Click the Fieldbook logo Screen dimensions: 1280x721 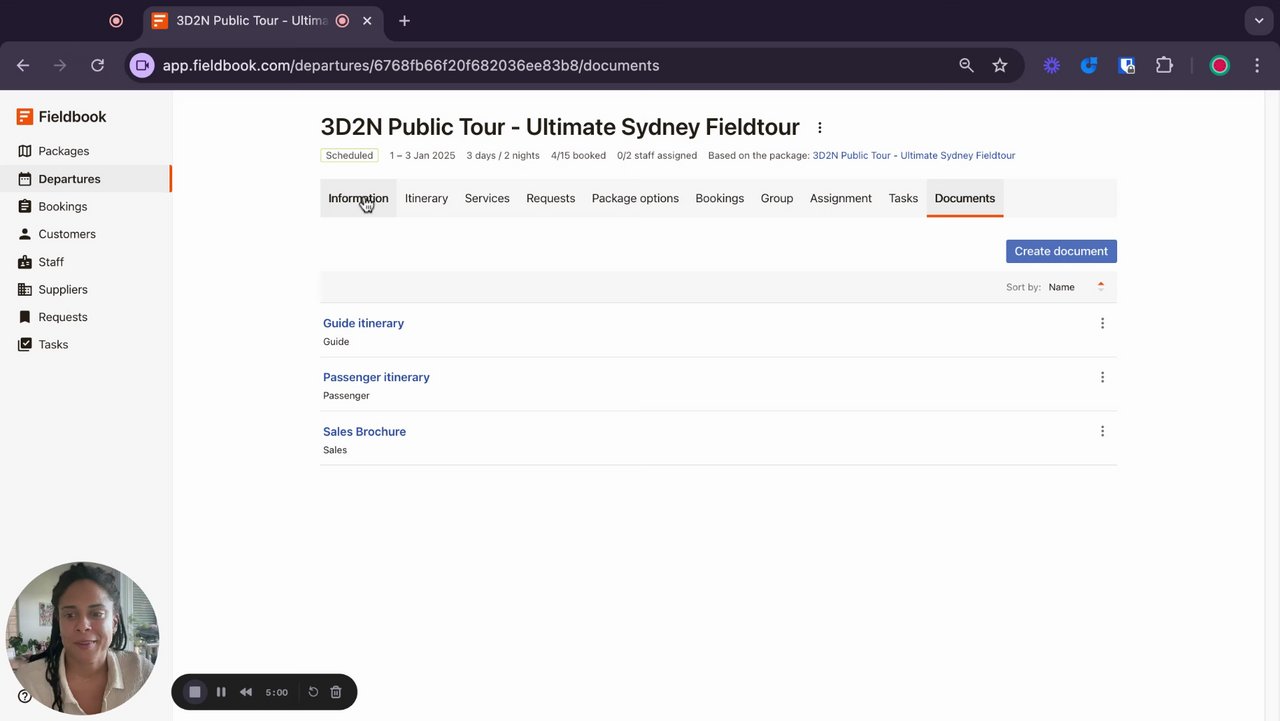(x=61, y=117)
